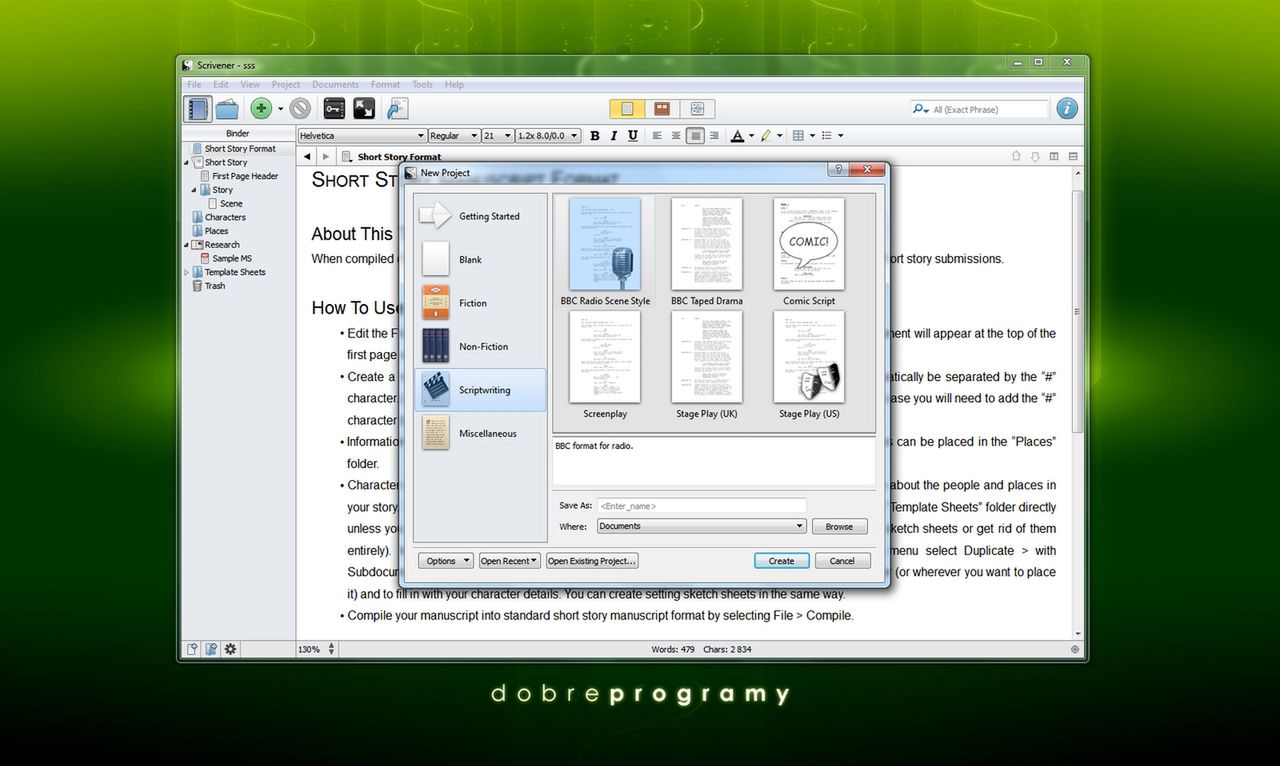Click the text color A swatch
This screenshot has height=766, width=1280.
[738, 135]
